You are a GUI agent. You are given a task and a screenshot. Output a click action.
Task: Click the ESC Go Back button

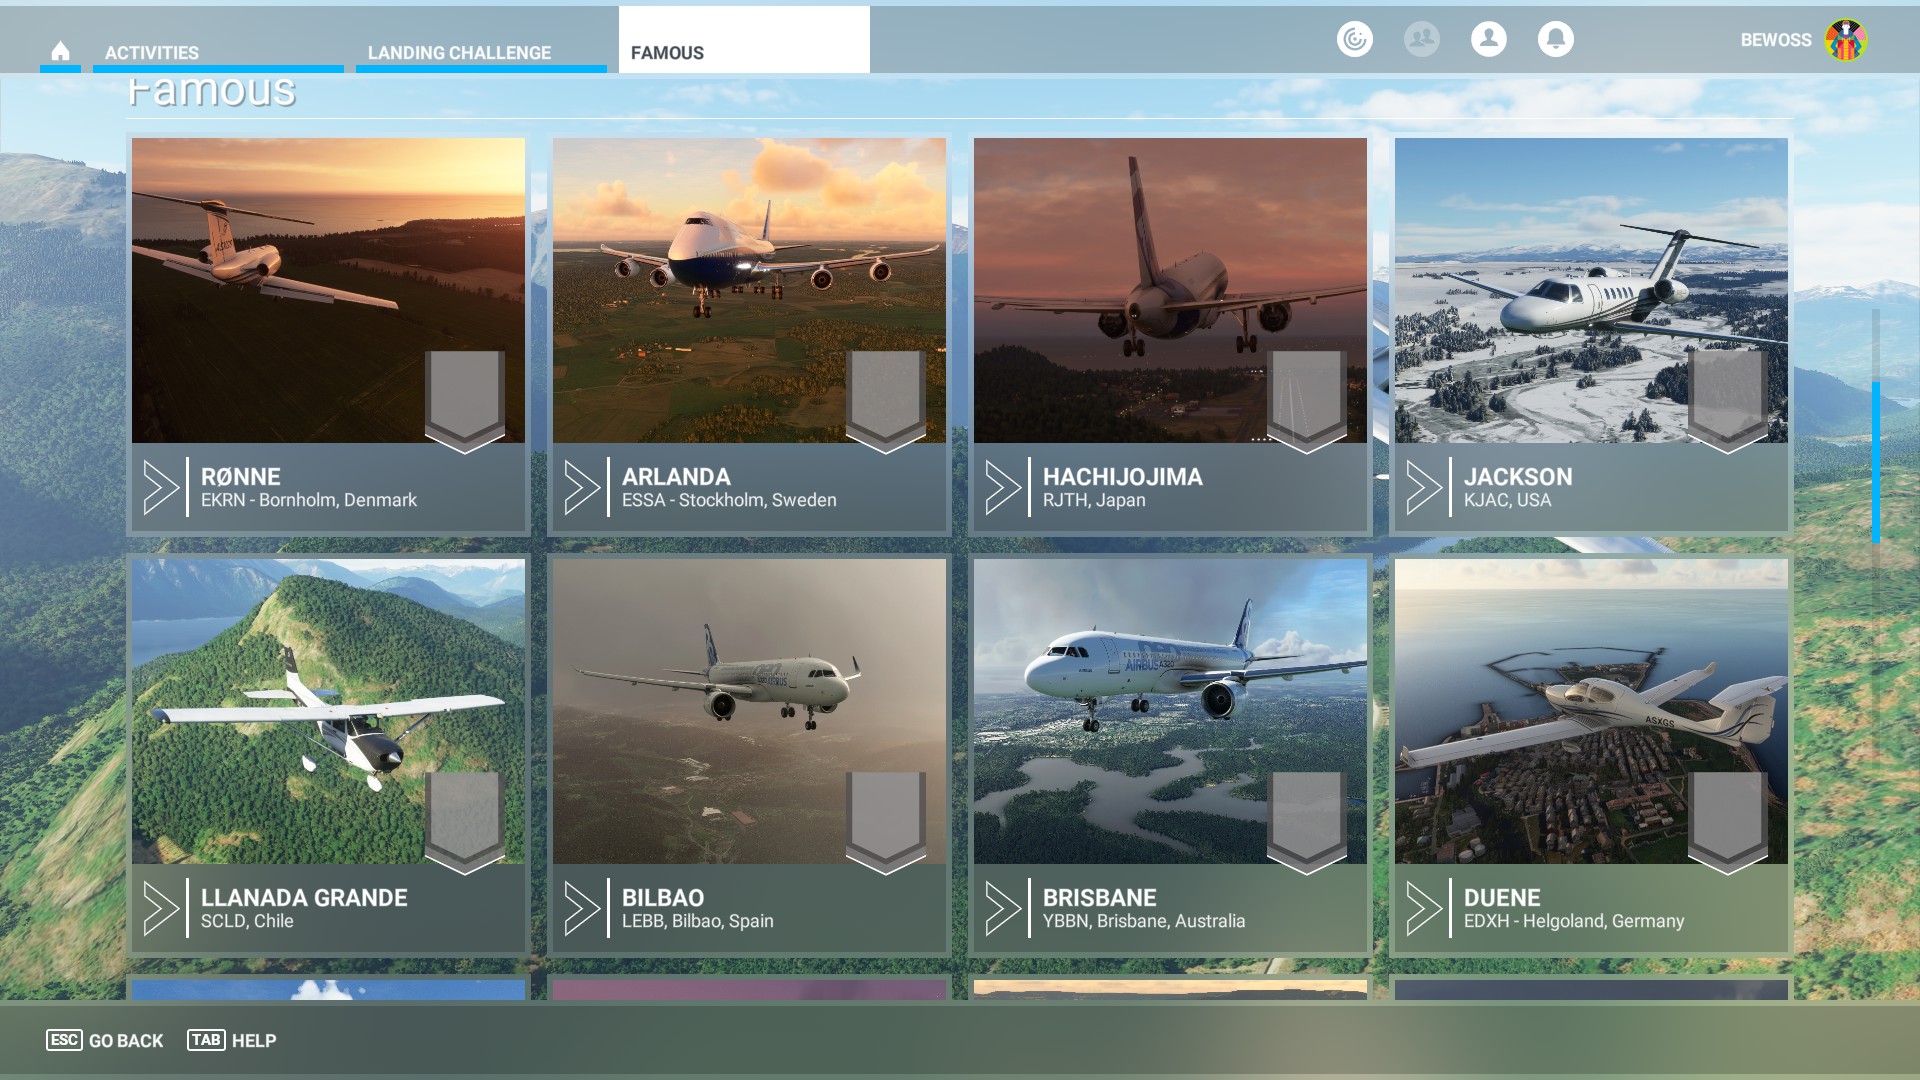point(105,1040)
